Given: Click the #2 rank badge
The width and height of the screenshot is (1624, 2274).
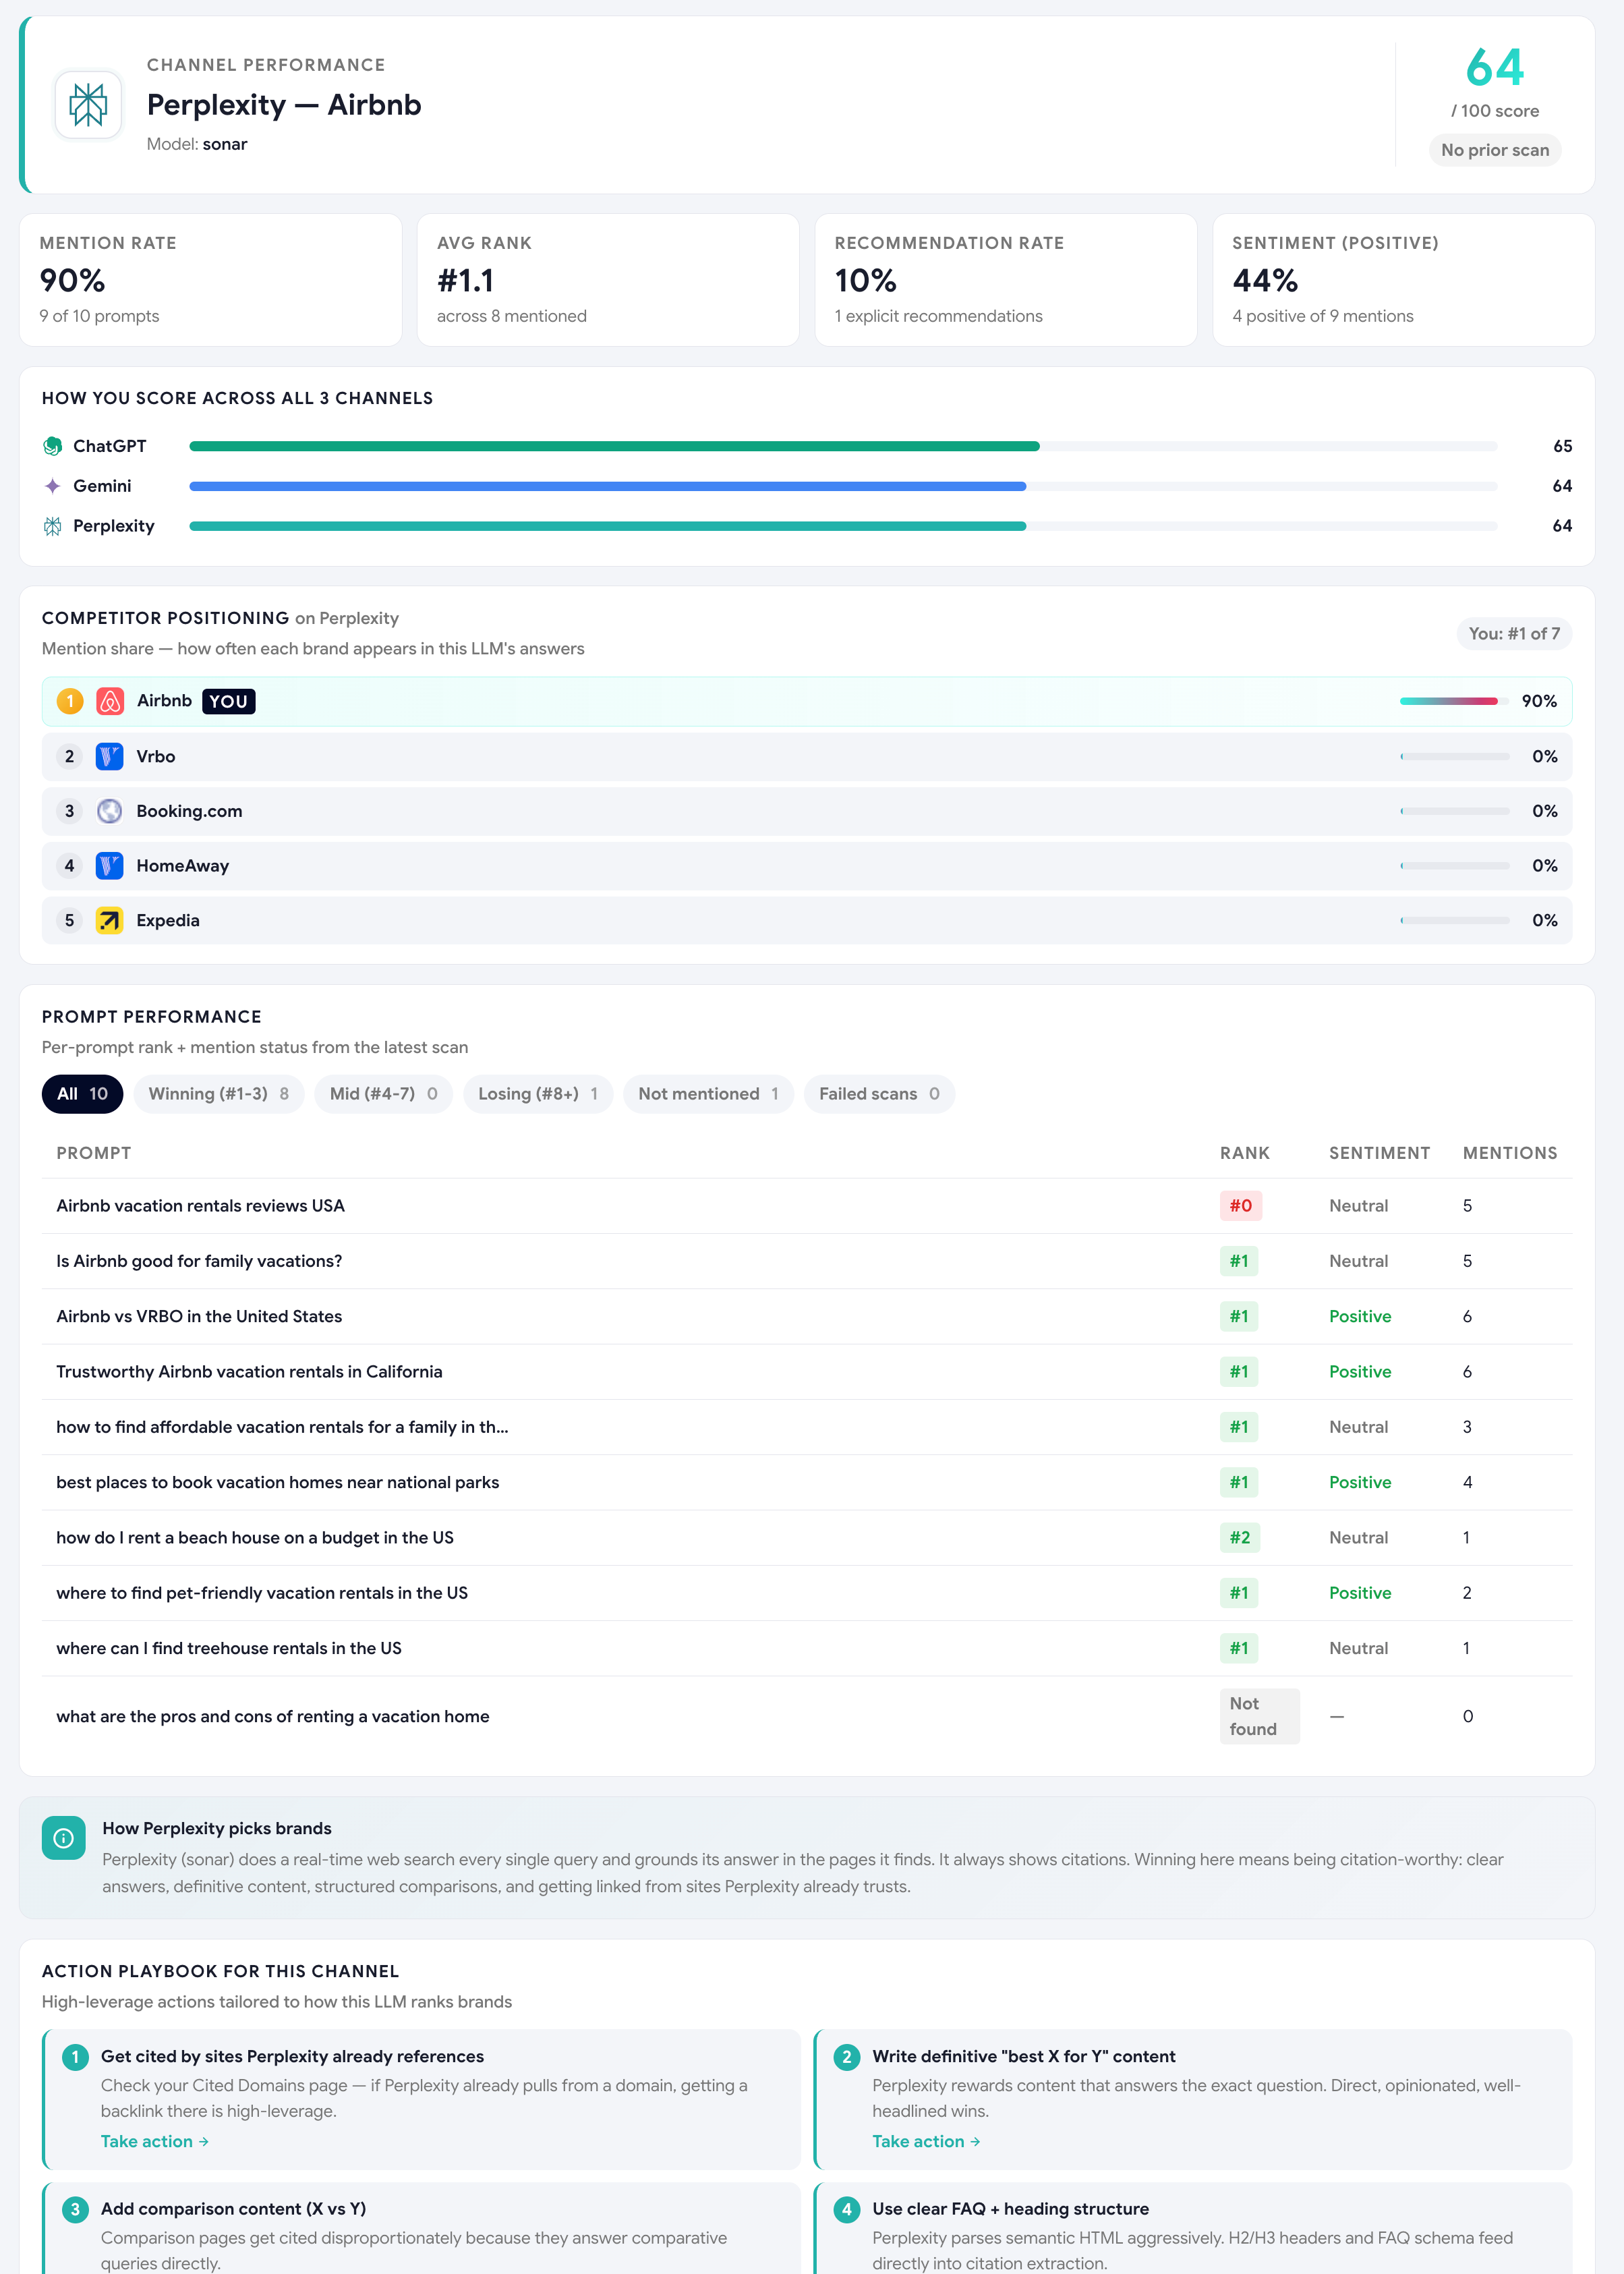Looking at the screenshot, I should 1240,1538.
